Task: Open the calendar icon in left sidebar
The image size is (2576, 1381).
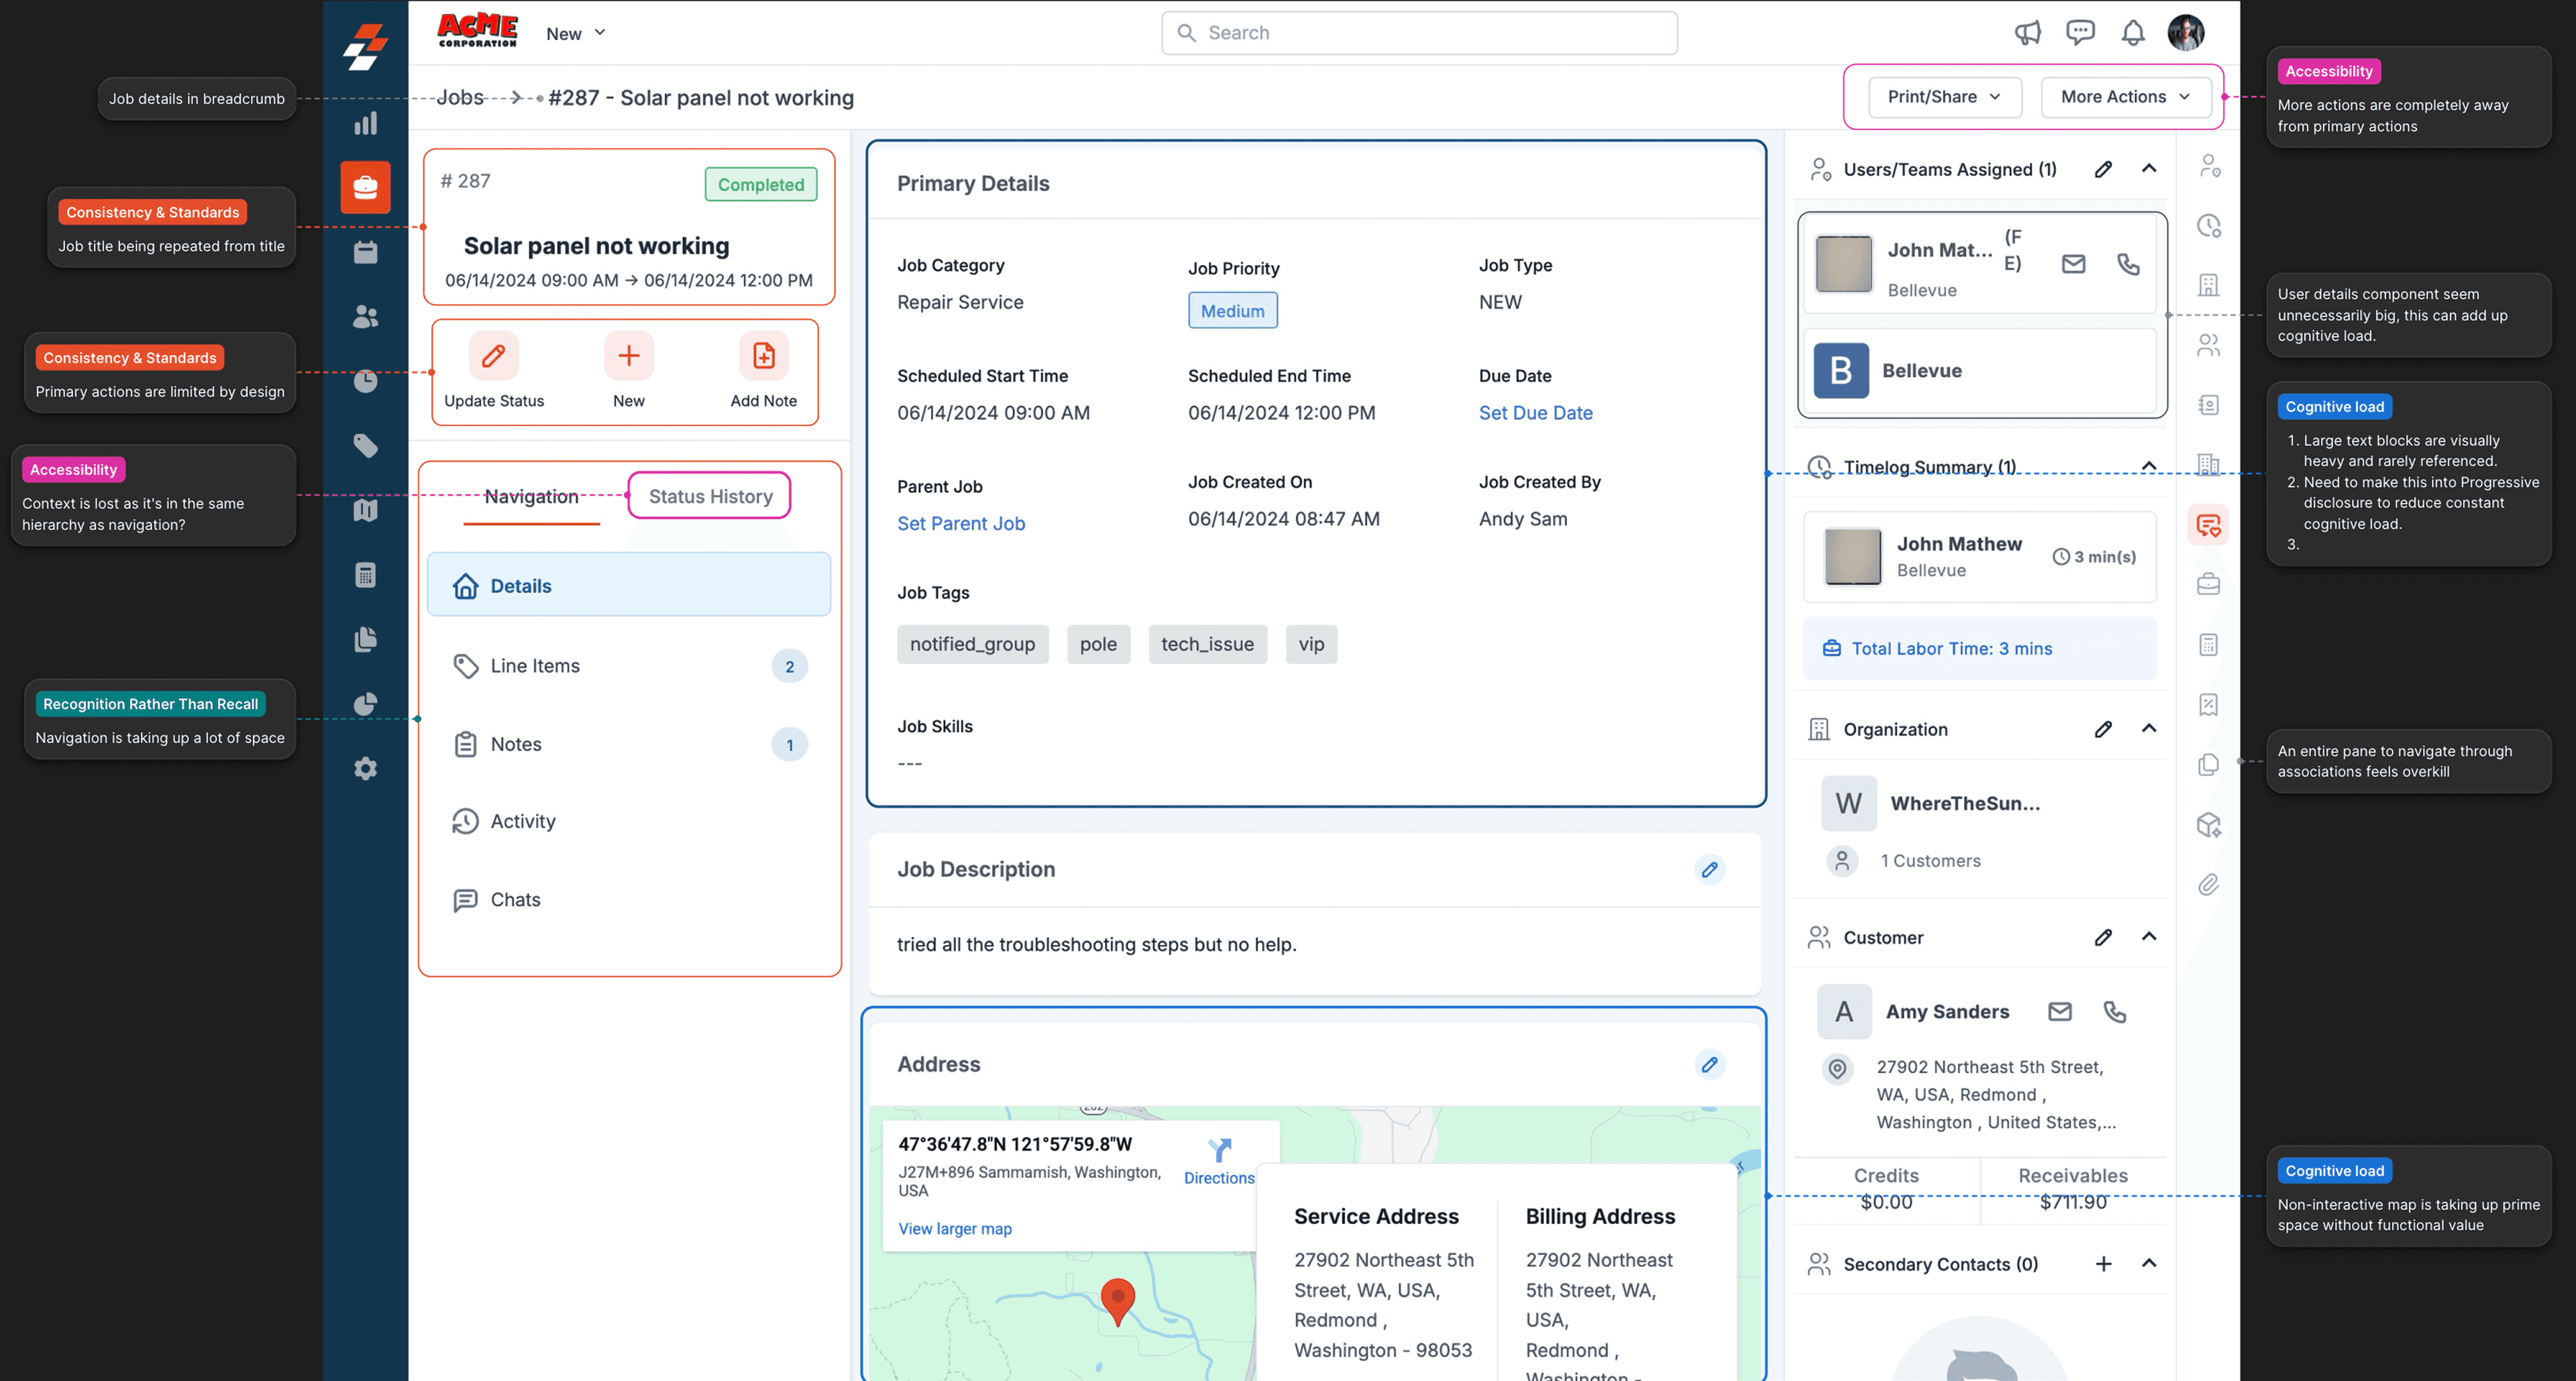Action: 365,252
